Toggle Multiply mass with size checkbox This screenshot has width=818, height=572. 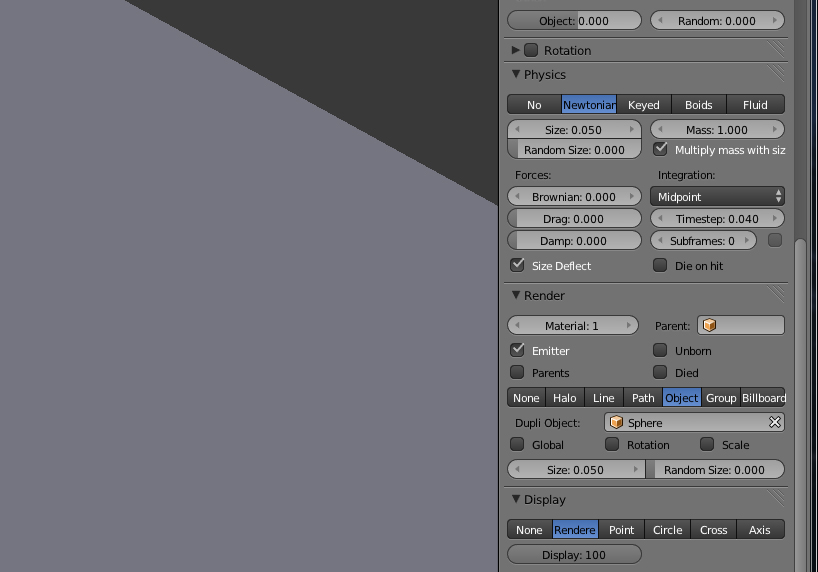(660, 149)
